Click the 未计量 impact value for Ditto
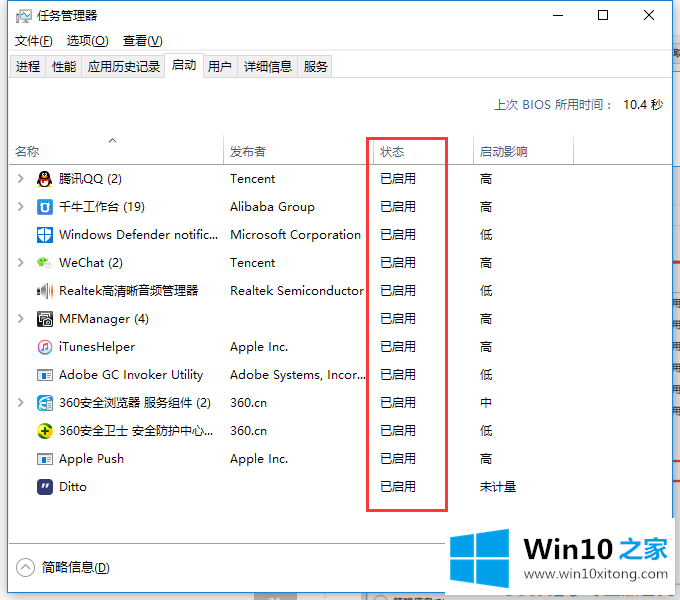 [498, 487]
